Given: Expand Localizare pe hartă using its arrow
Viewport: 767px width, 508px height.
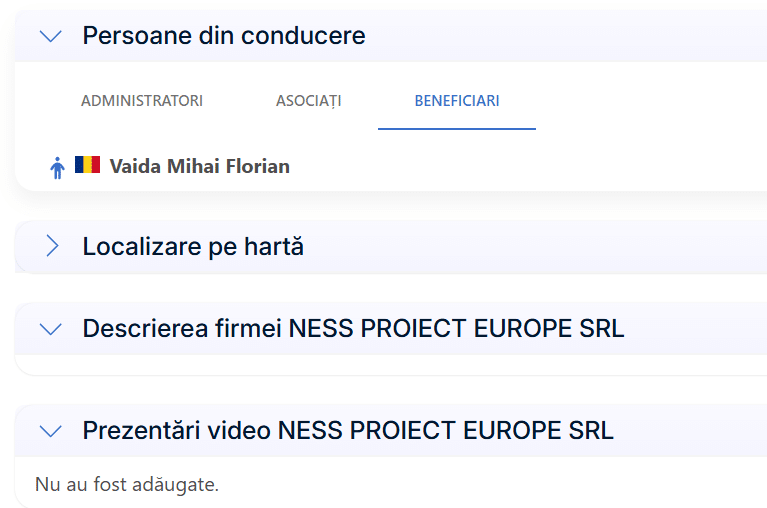Looking at the screenshot, I should pyautogui.click(x=52, y=246).
